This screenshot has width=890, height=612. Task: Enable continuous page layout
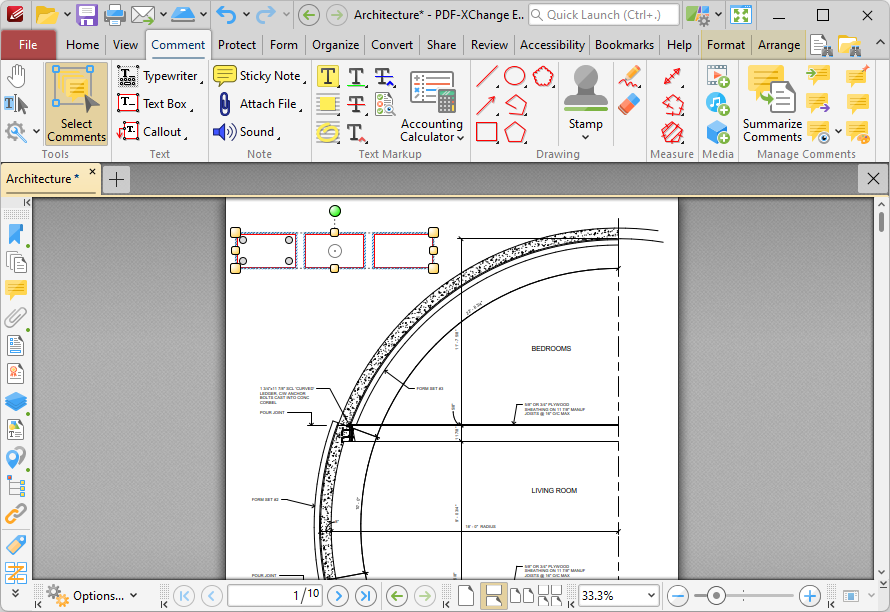click(493, 596)
